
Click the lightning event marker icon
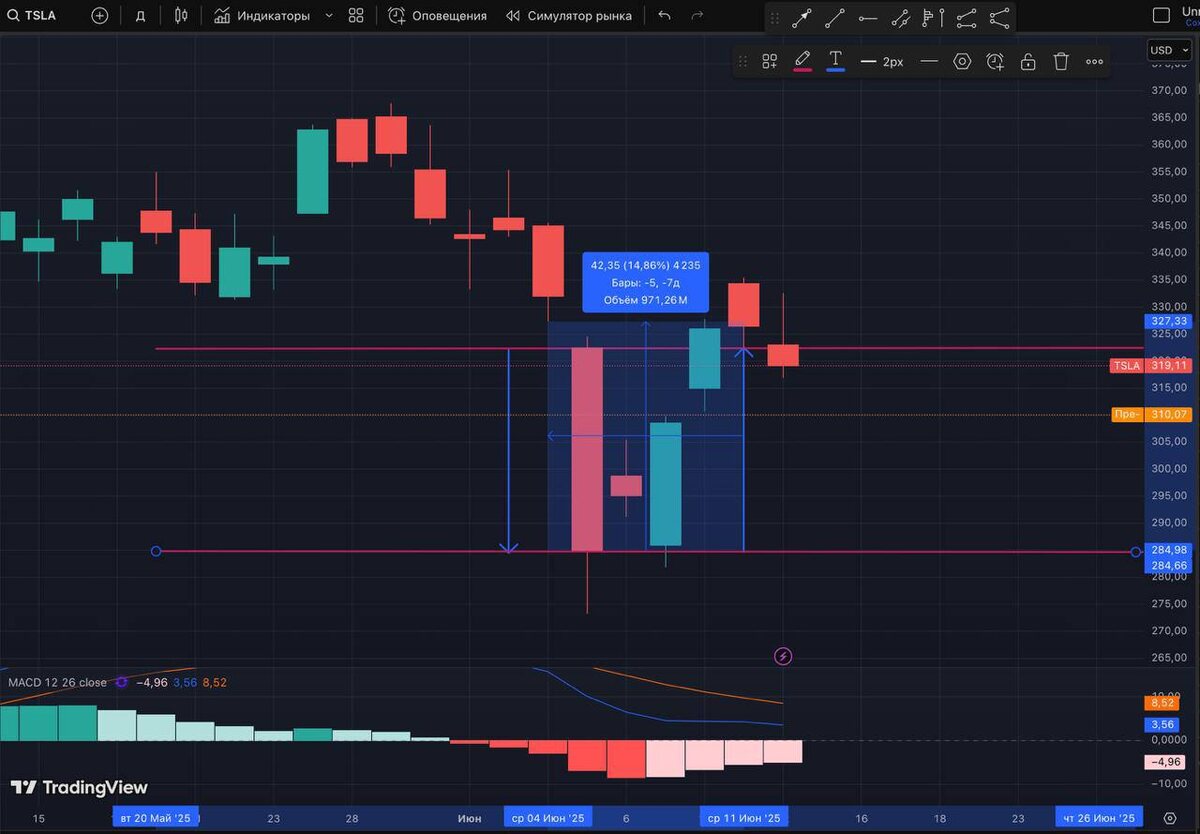click(x=784, y=657)
